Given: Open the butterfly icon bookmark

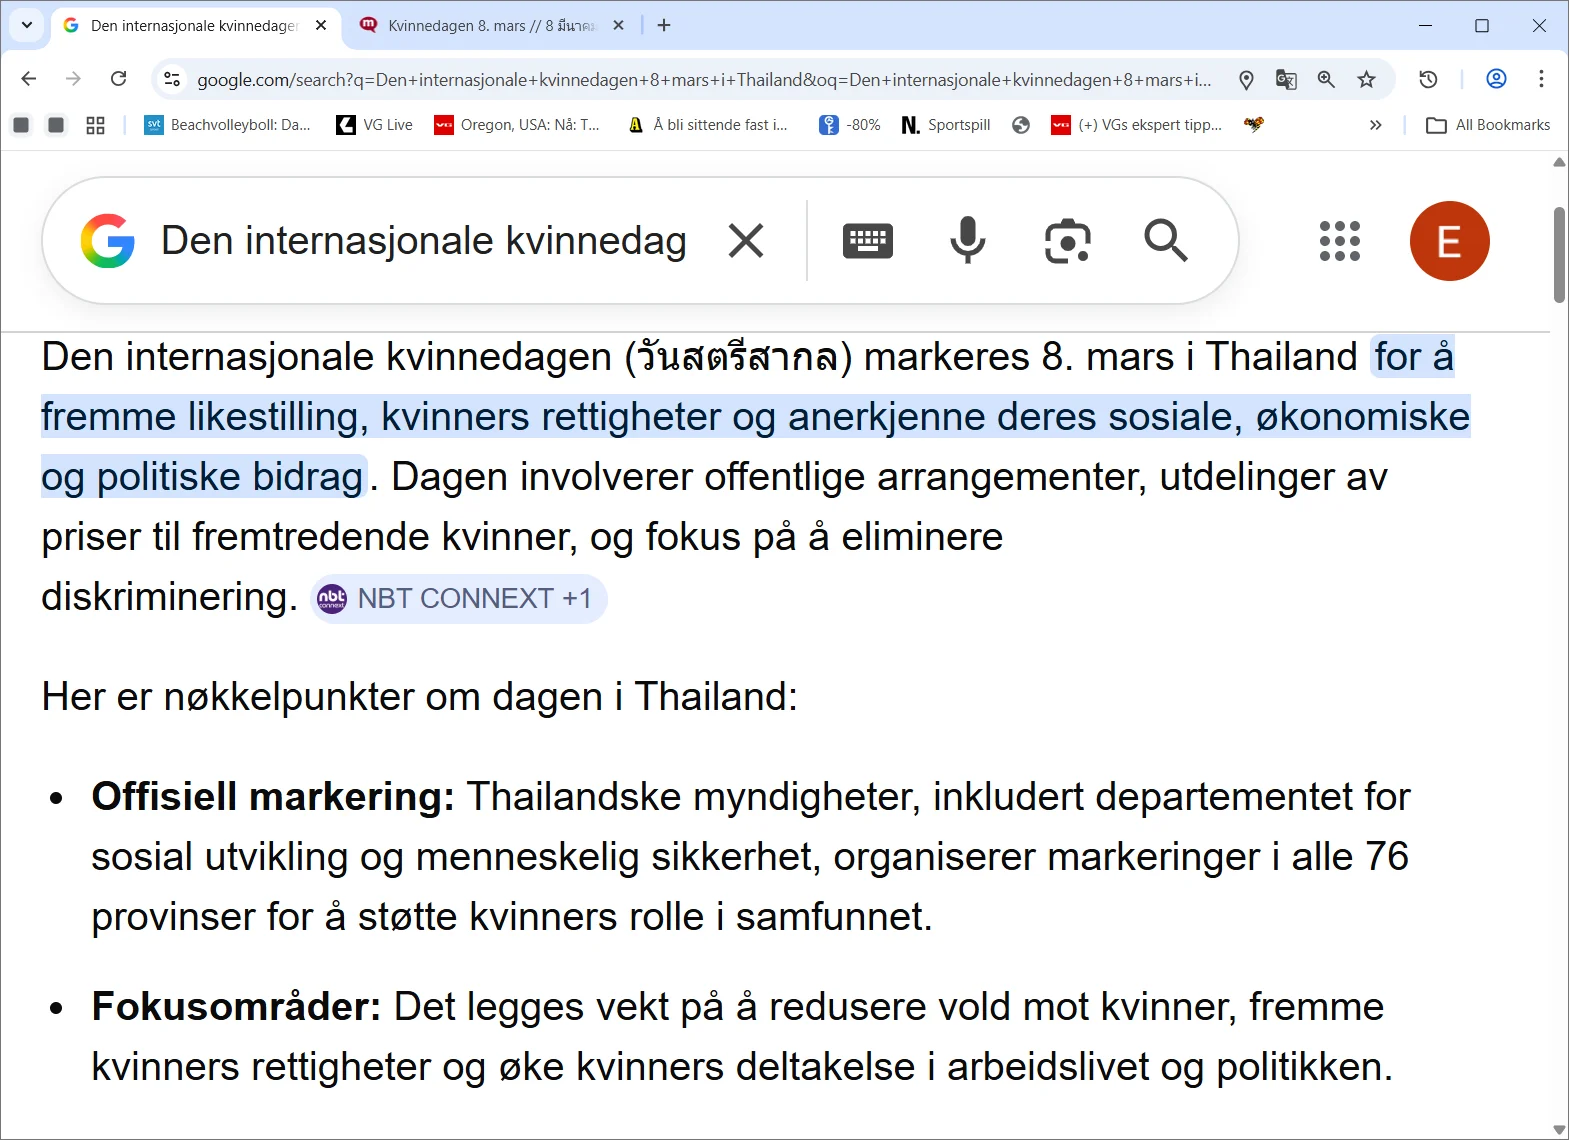Looking at the screenshot, I should click(1254, 125).
